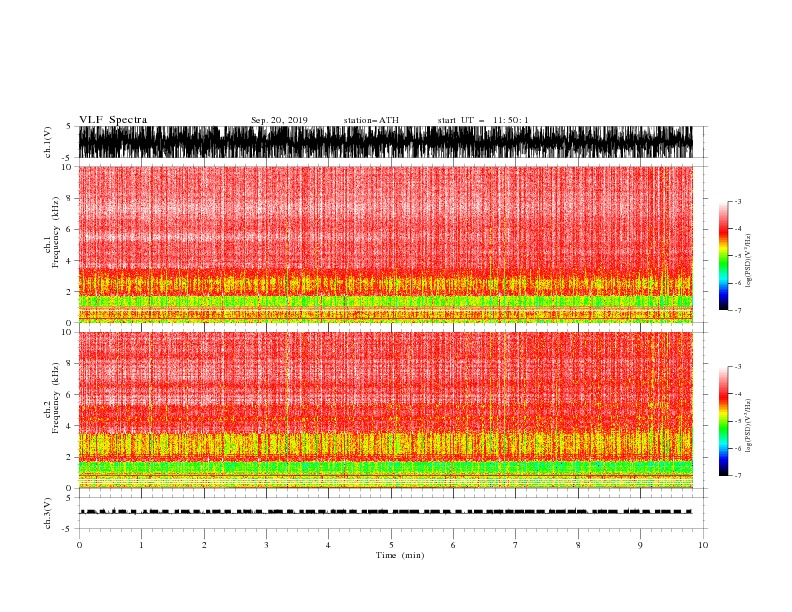
Task: Click the ch.3(V) axis label
Action: pos(48,513)
